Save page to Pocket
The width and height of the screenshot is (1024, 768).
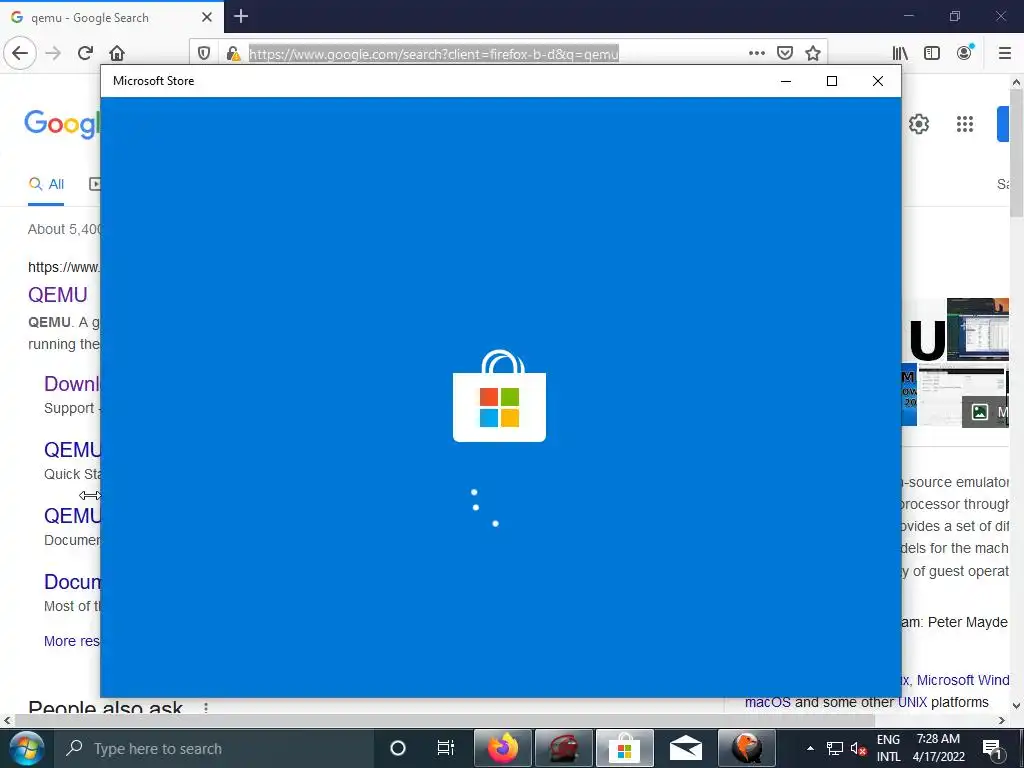click(x=785, y=54)
